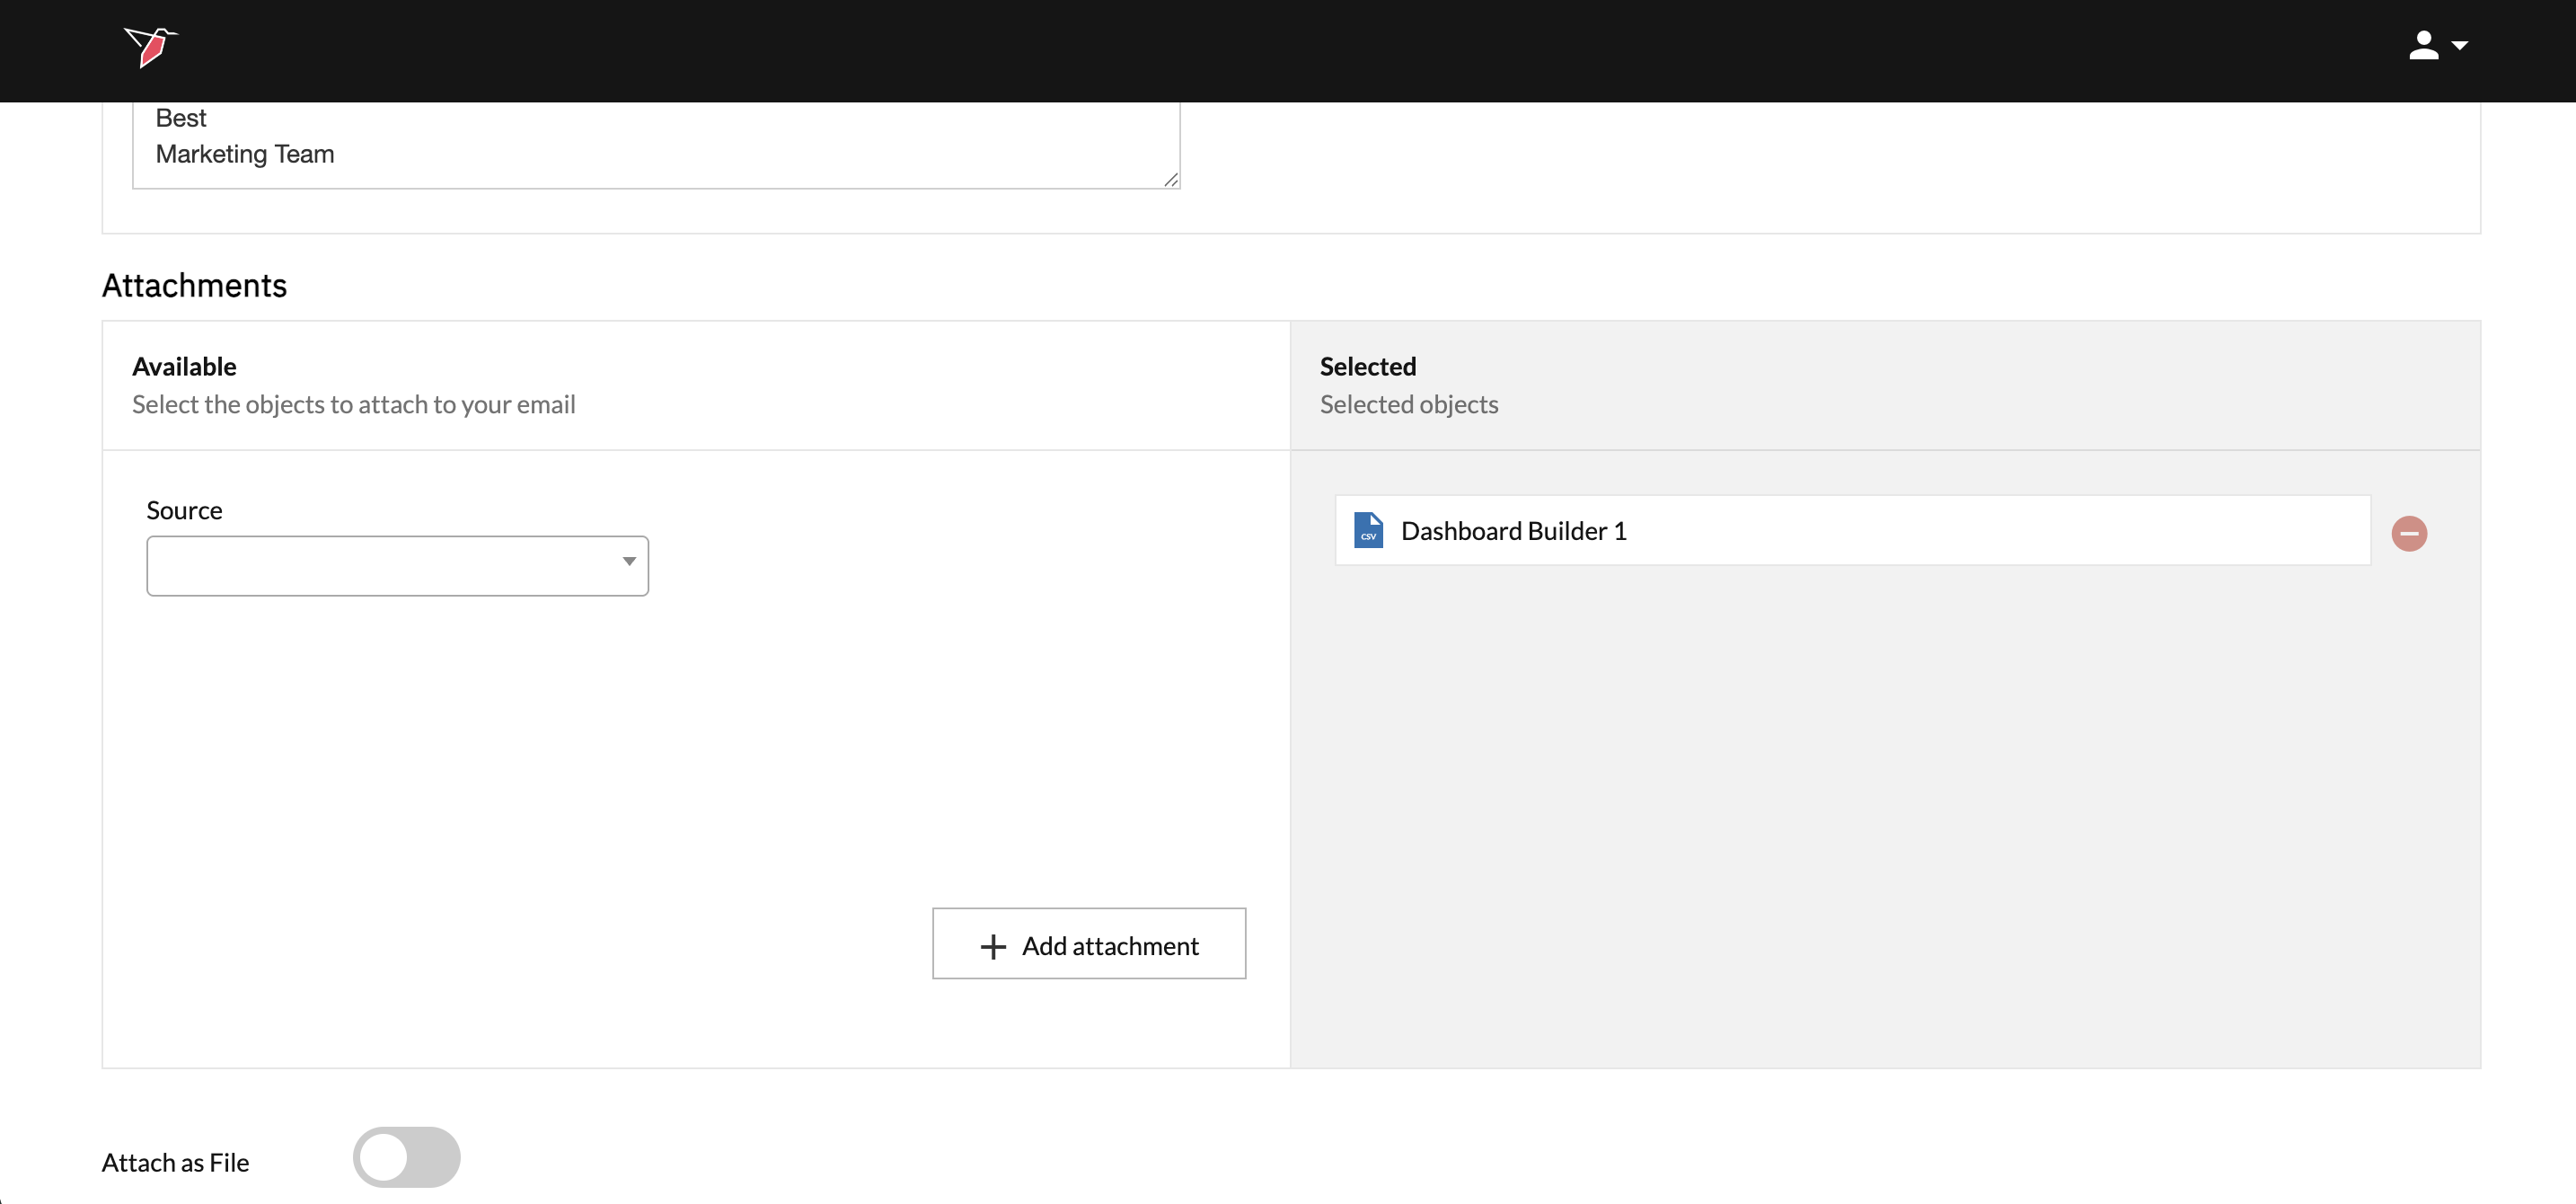
Task: Remove Dashboard Builder 1 with minus icon
Action: pos(2409,533)
